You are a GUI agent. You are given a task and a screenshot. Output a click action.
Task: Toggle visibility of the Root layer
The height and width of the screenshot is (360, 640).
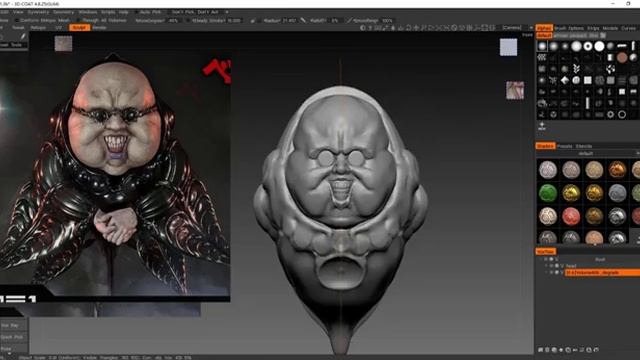546,259
